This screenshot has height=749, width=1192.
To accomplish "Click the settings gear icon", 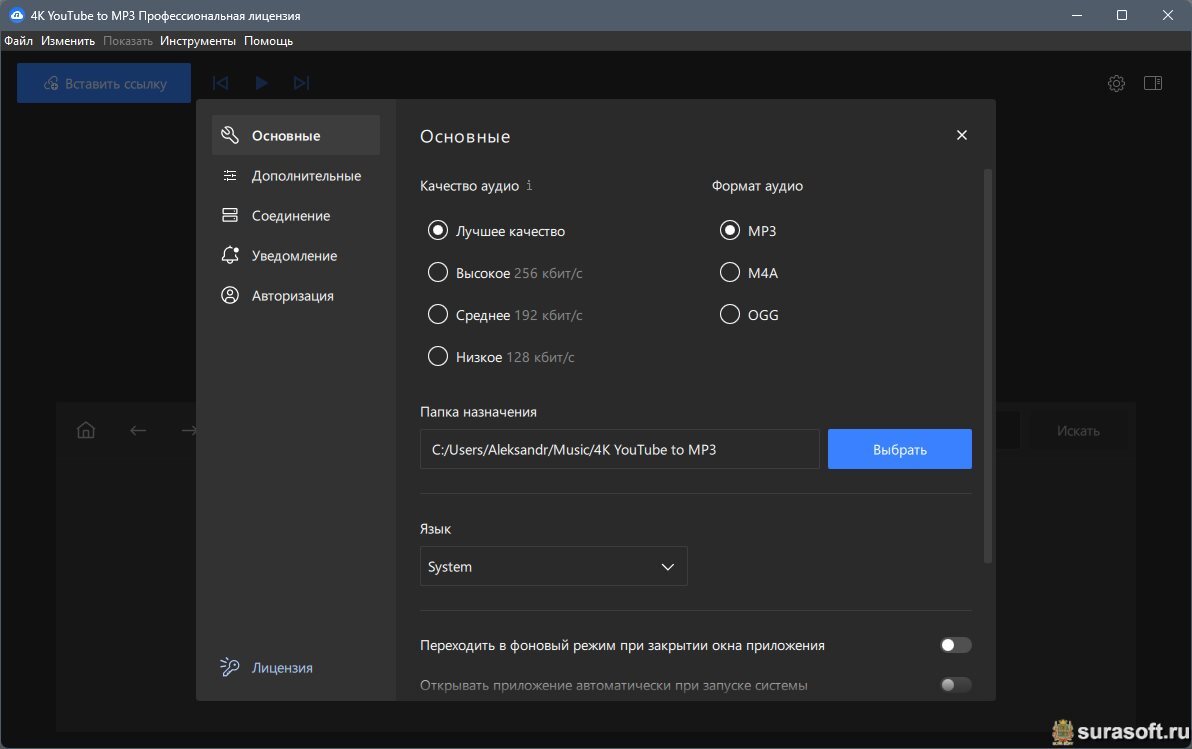I will tap(1116, 84).
